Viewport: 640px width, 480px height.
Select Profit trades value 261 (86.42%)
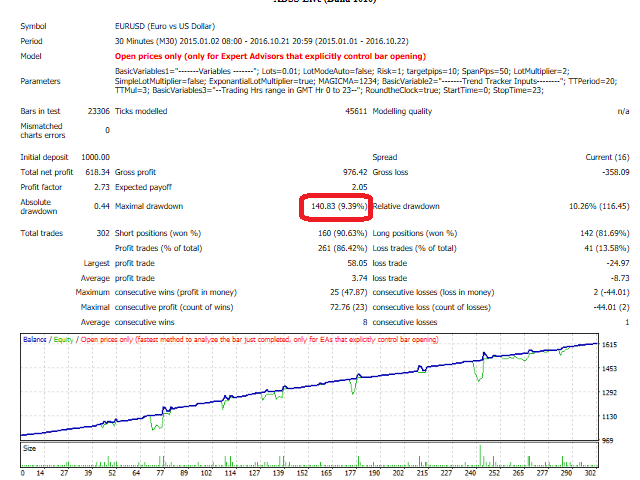(x=342, y=248)
